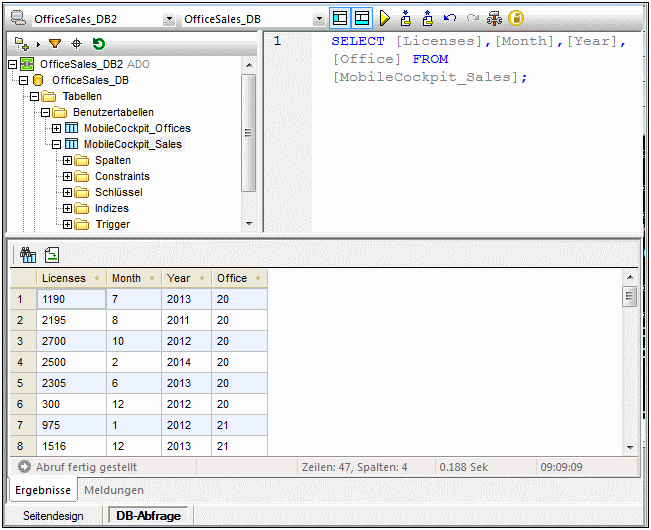Image resolution: width=651 pixels, height=530 pixels.
Task: Click the Redo arrow in toolbar
Action: 472,18
